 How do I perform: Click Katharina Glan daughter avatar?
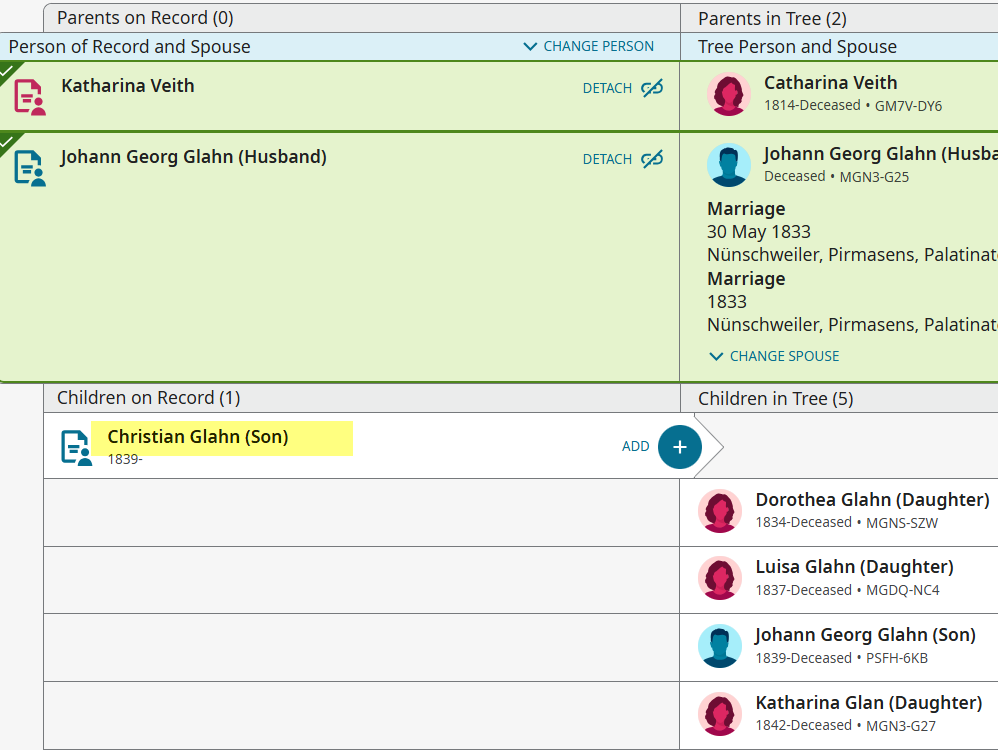click(x=720, y=714)
